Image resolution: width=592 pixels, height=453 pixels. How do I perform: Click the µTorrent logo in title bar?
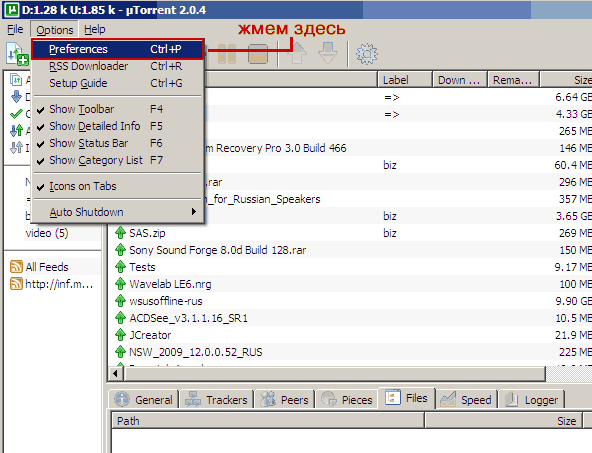click(x=11, y=9)
